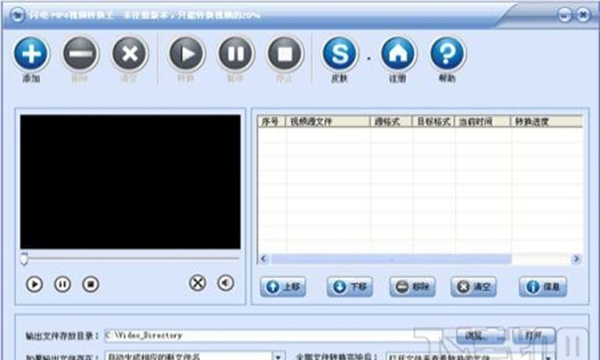Click the Info button with i icon
This screenshot has width=600, height=360.
pyautogui.click(x=543, y=287)
